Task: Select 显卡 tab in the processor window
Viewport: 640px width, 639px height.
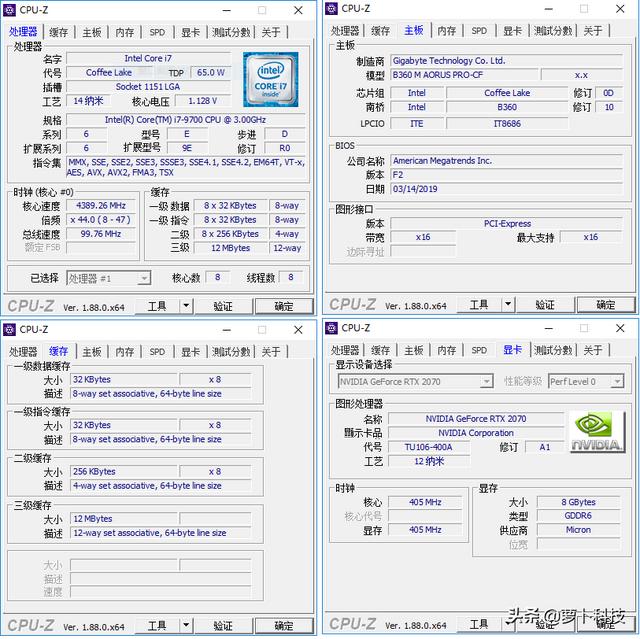Action: [191, 32]
